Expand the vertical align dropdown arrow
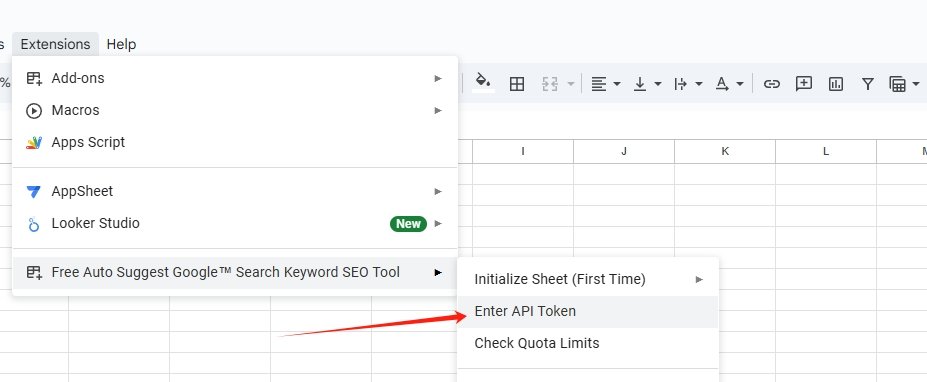This screenshot has height=382, width=927. click(657, 84)
